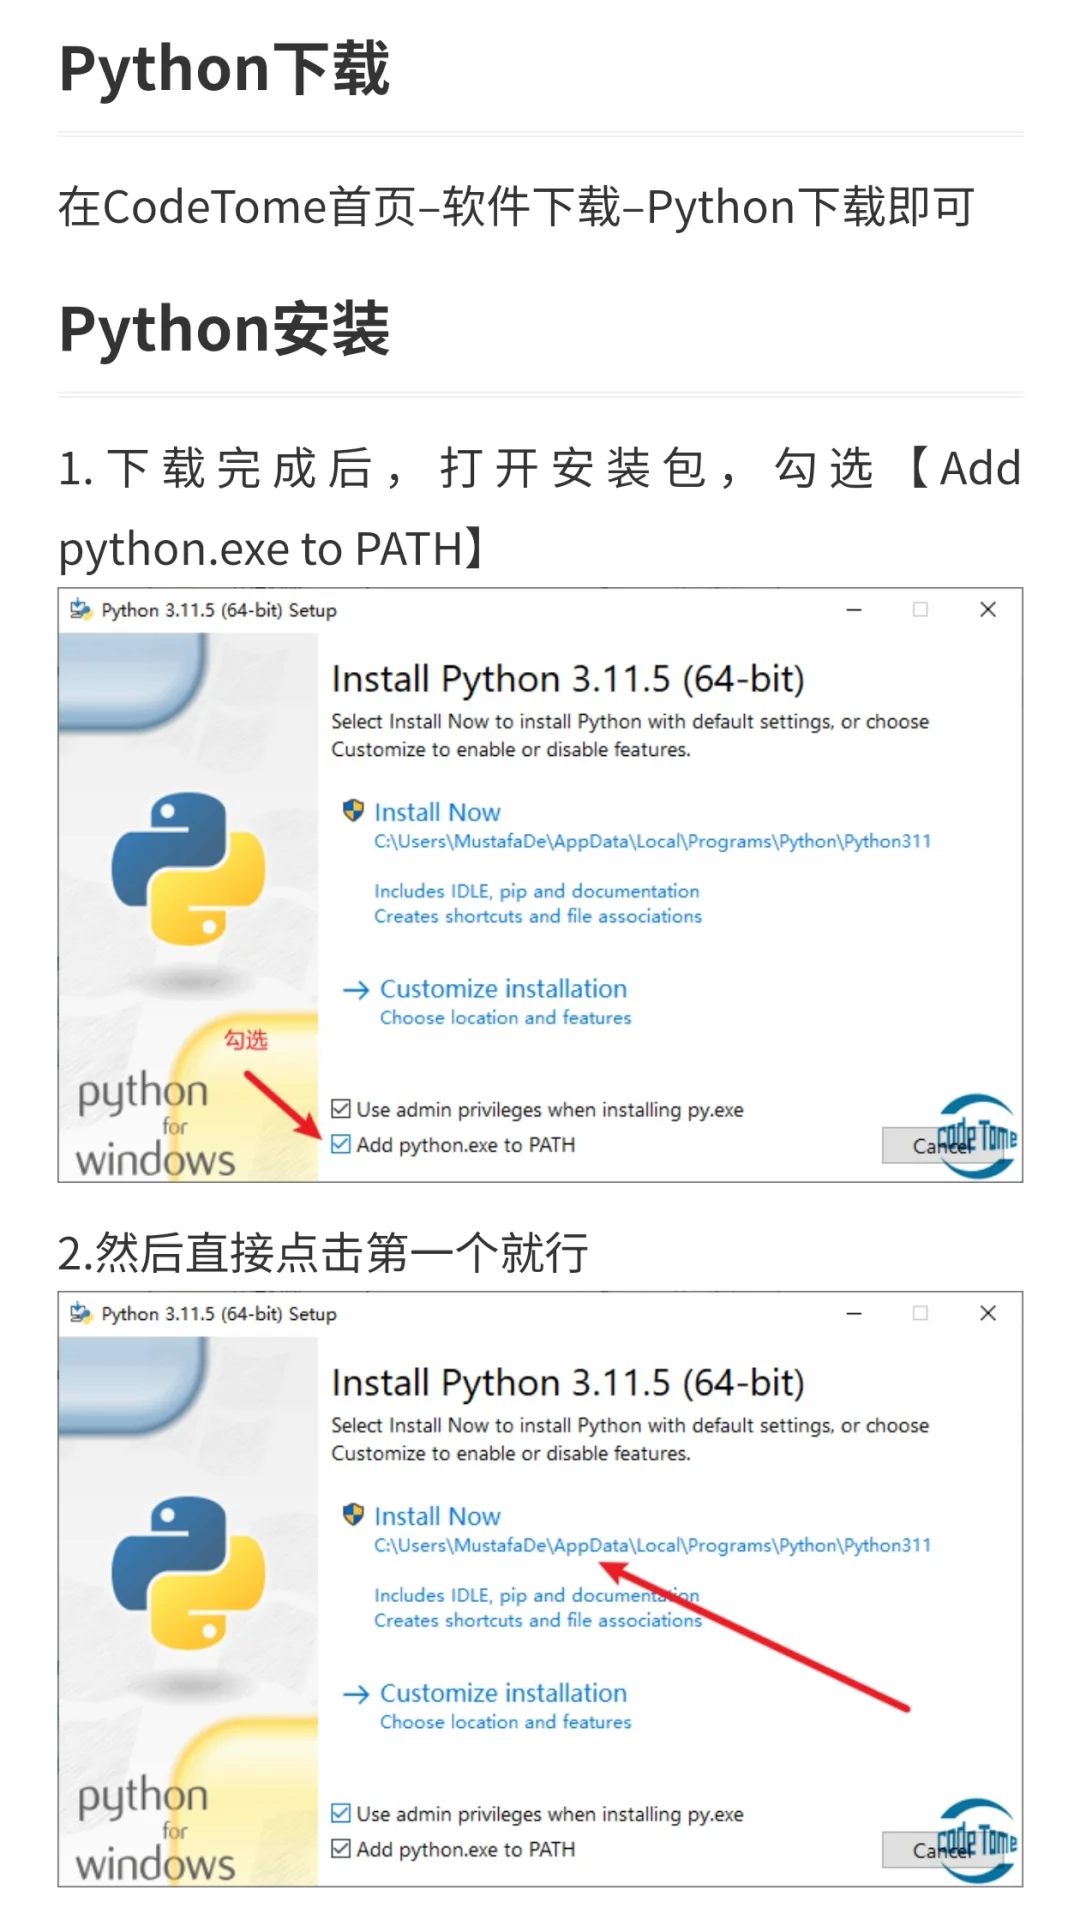
Task: Toggle 'Add python.exe to PATH' in step 1 installer
Action: click(341, 1144)
